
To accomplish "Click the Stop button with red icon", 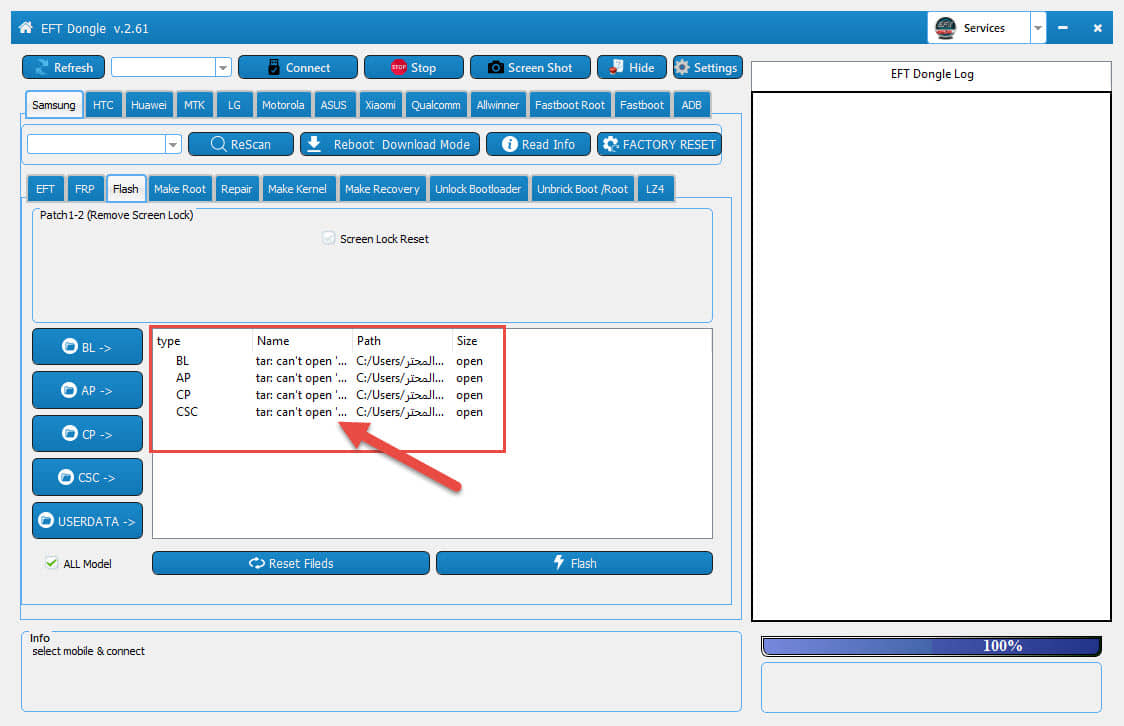I will click(414, 67).
